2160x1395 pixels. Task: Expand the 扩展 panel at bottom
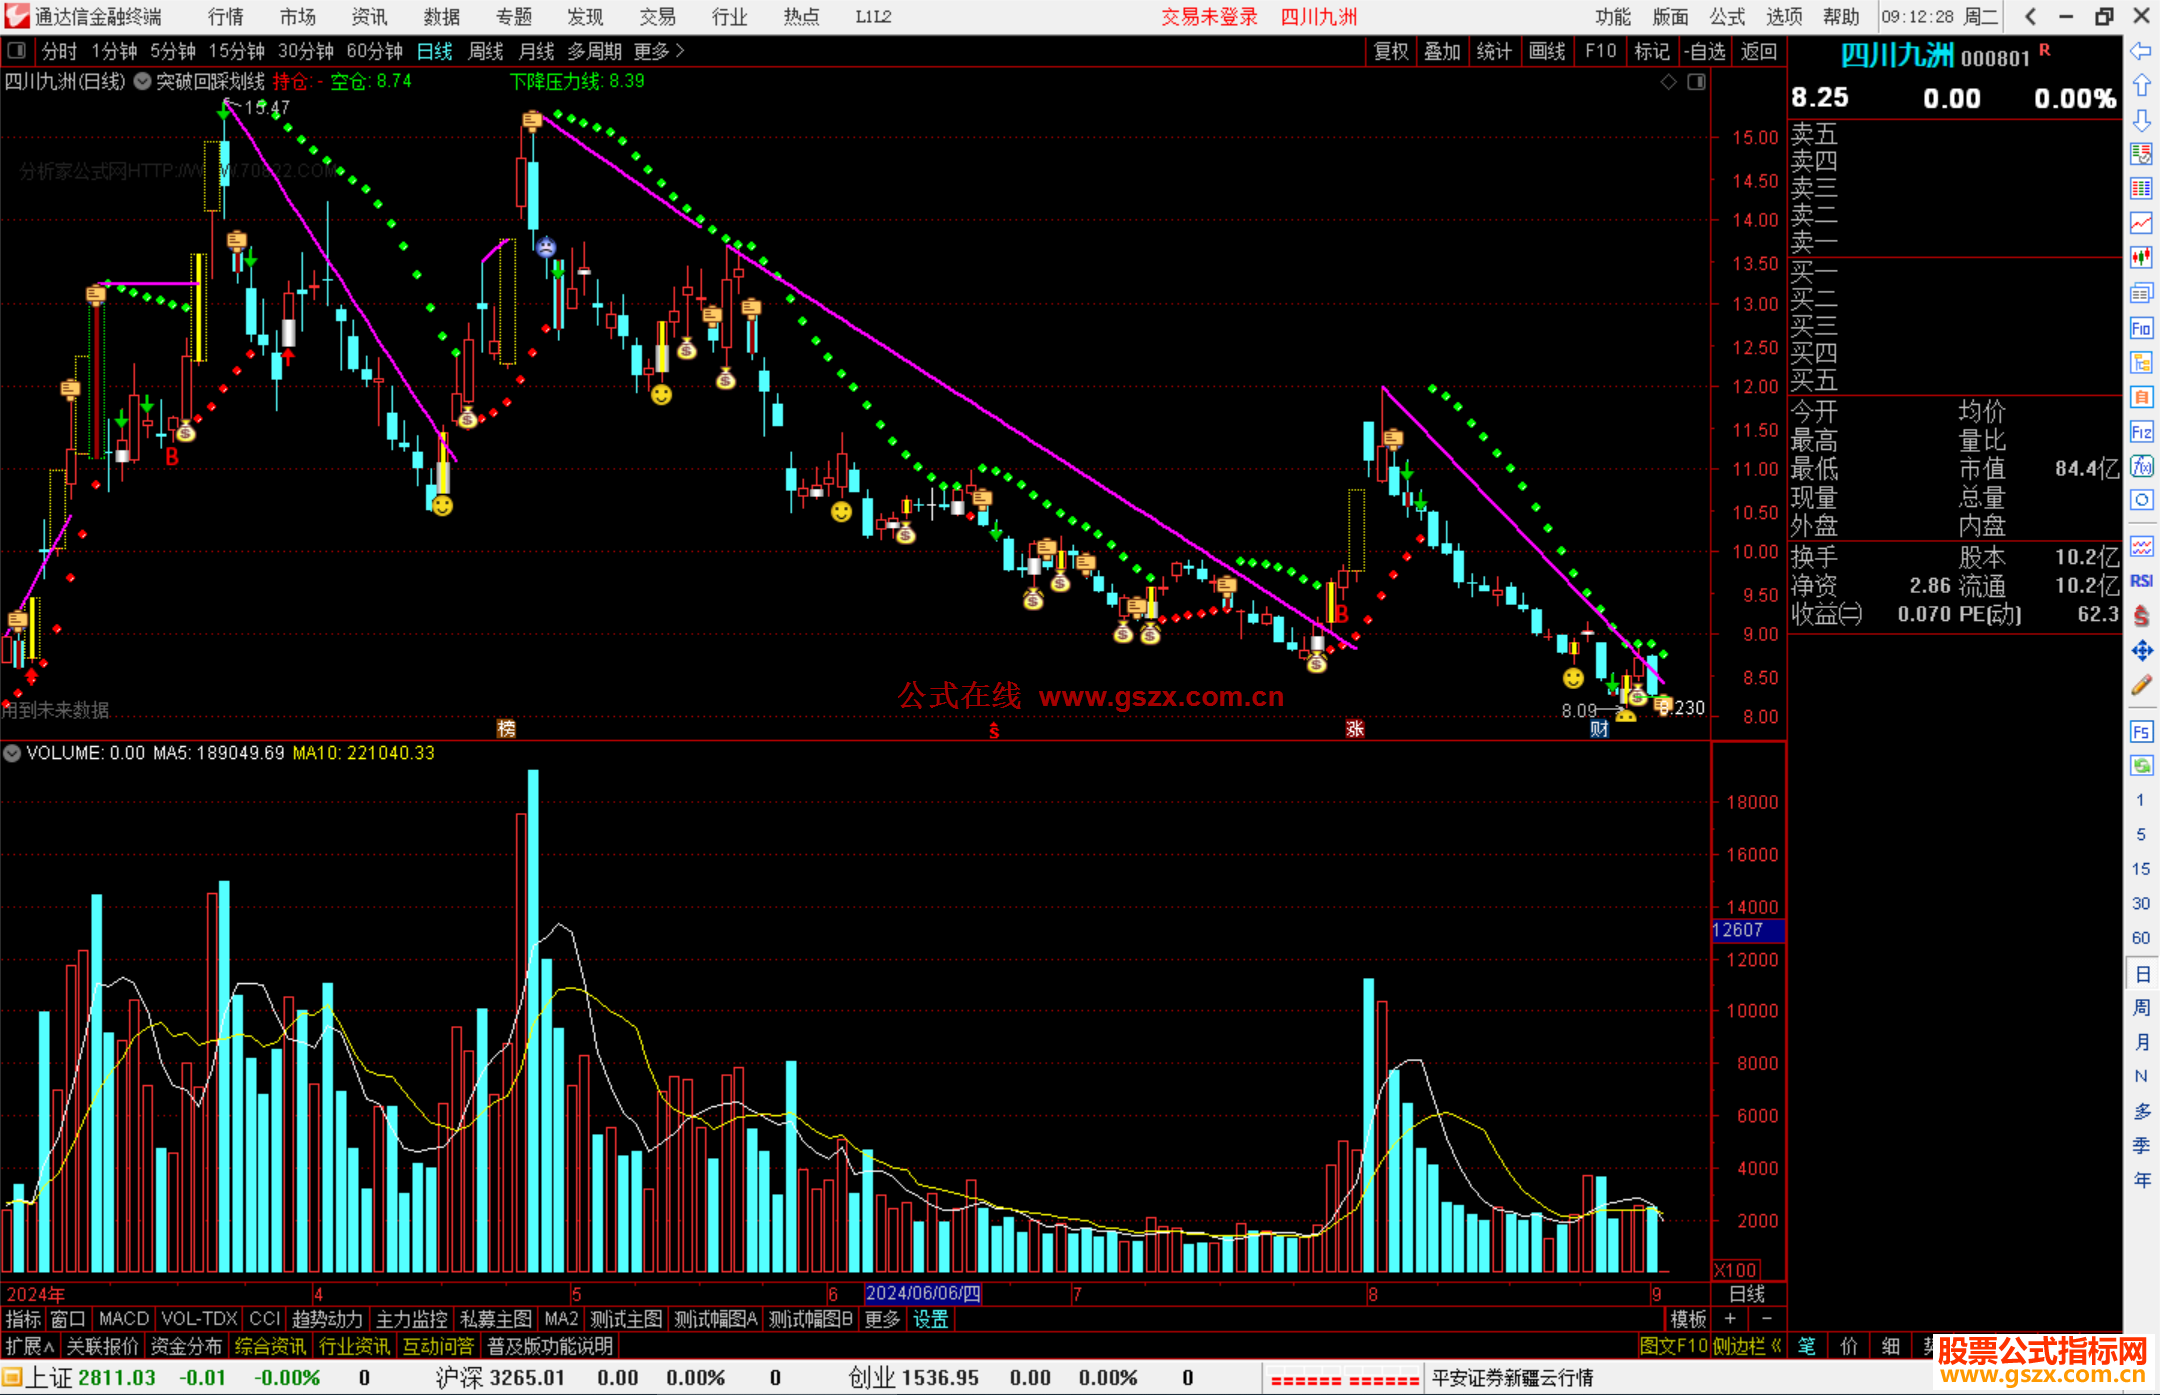29,1346
